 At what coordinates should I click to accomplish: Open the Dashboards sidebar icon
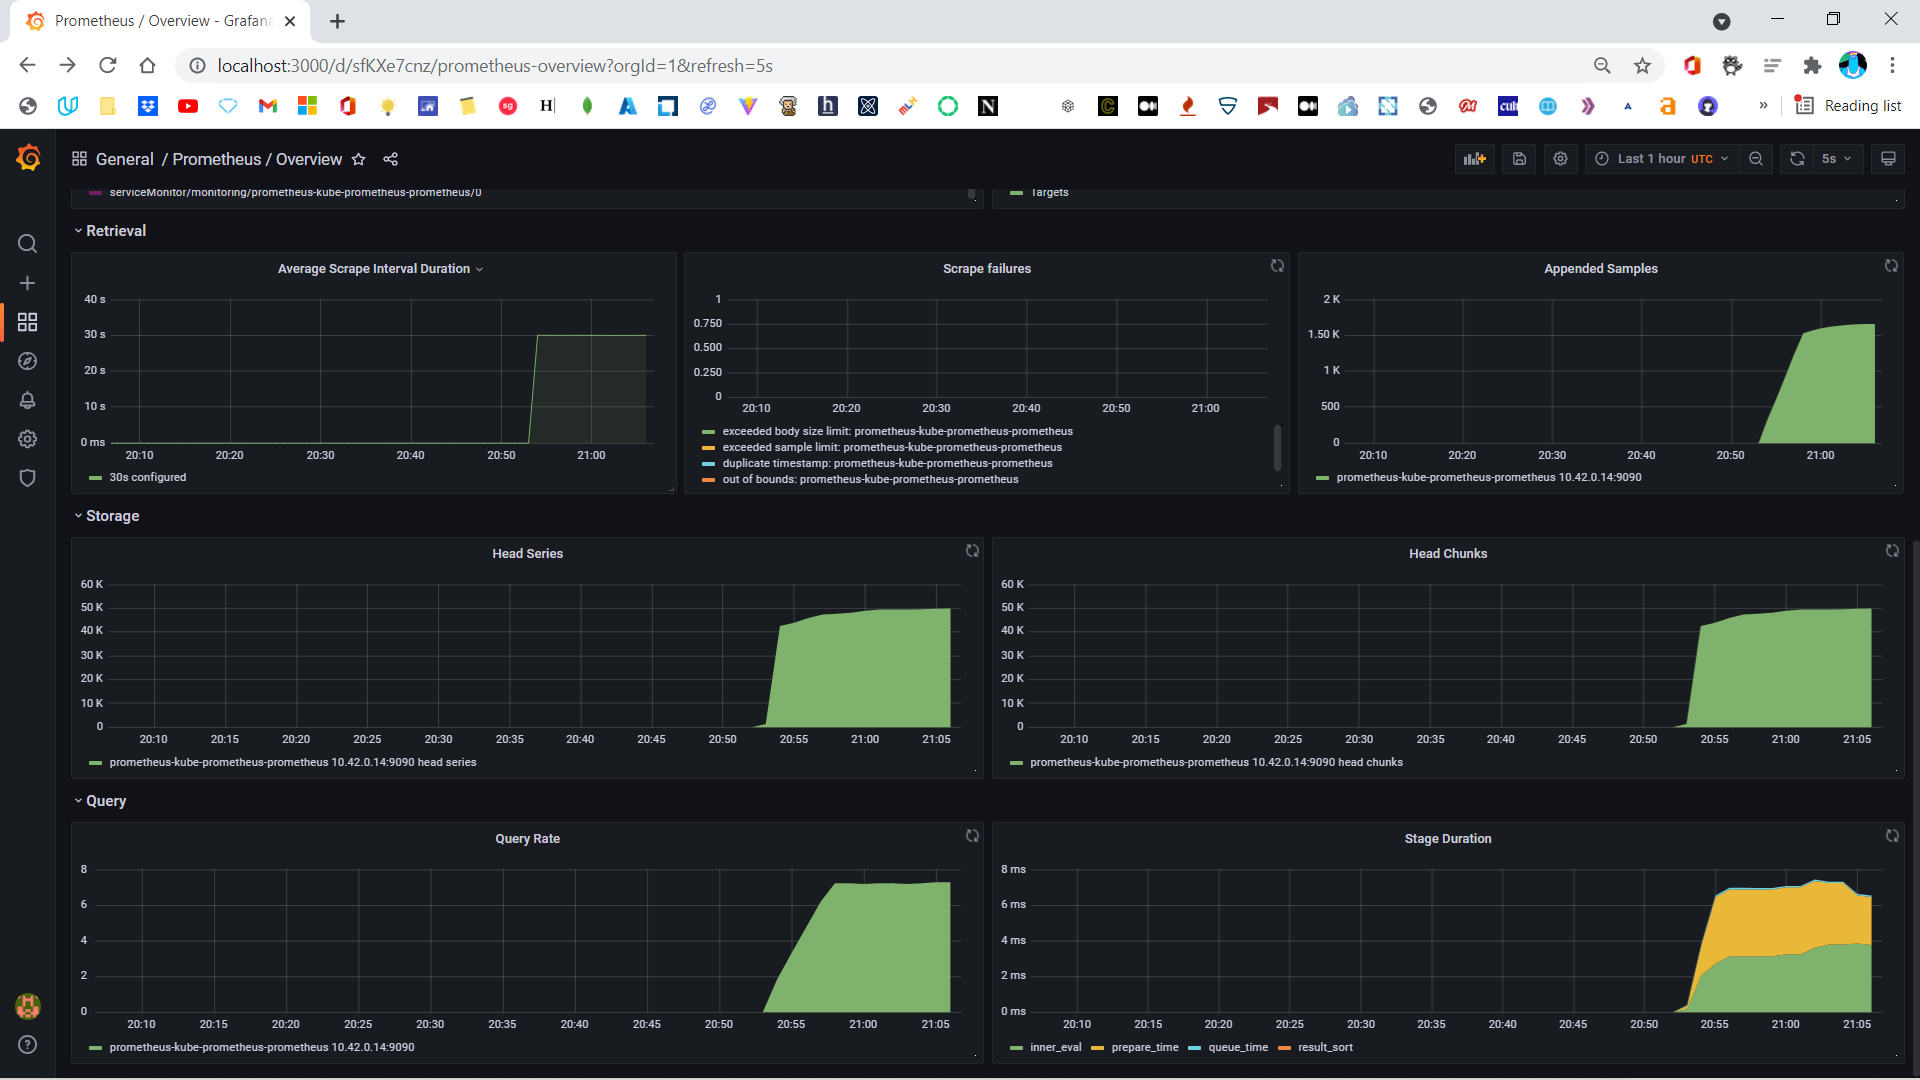[x=28, y=322]
